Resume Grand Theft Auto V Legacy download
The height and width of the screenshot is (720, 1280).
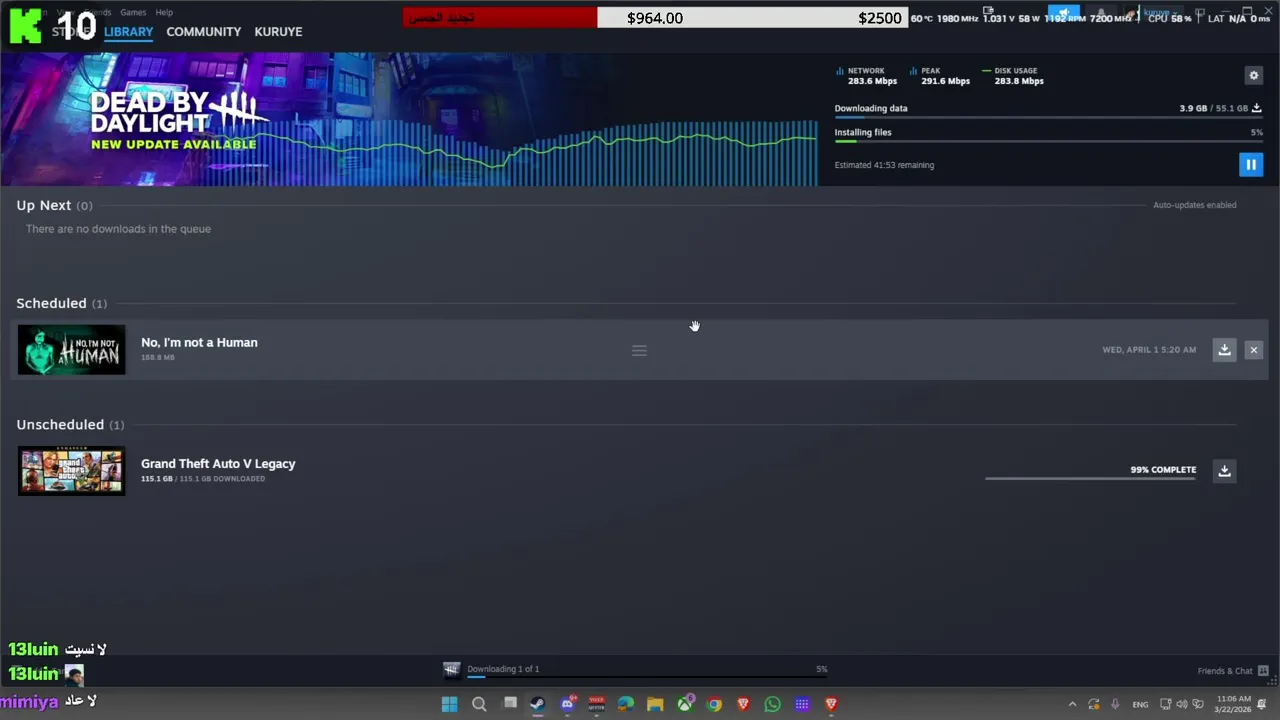[x=1224, y=471]
